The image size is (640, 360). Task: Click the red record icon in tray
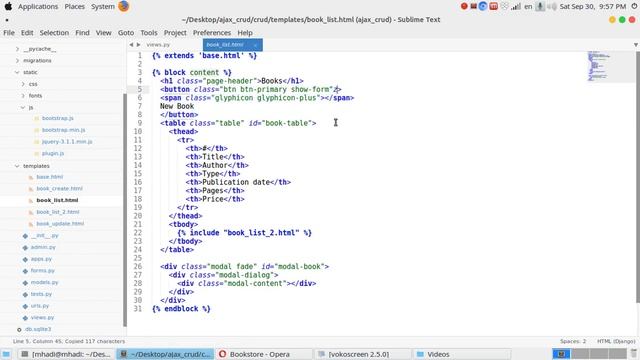point(464,7)
